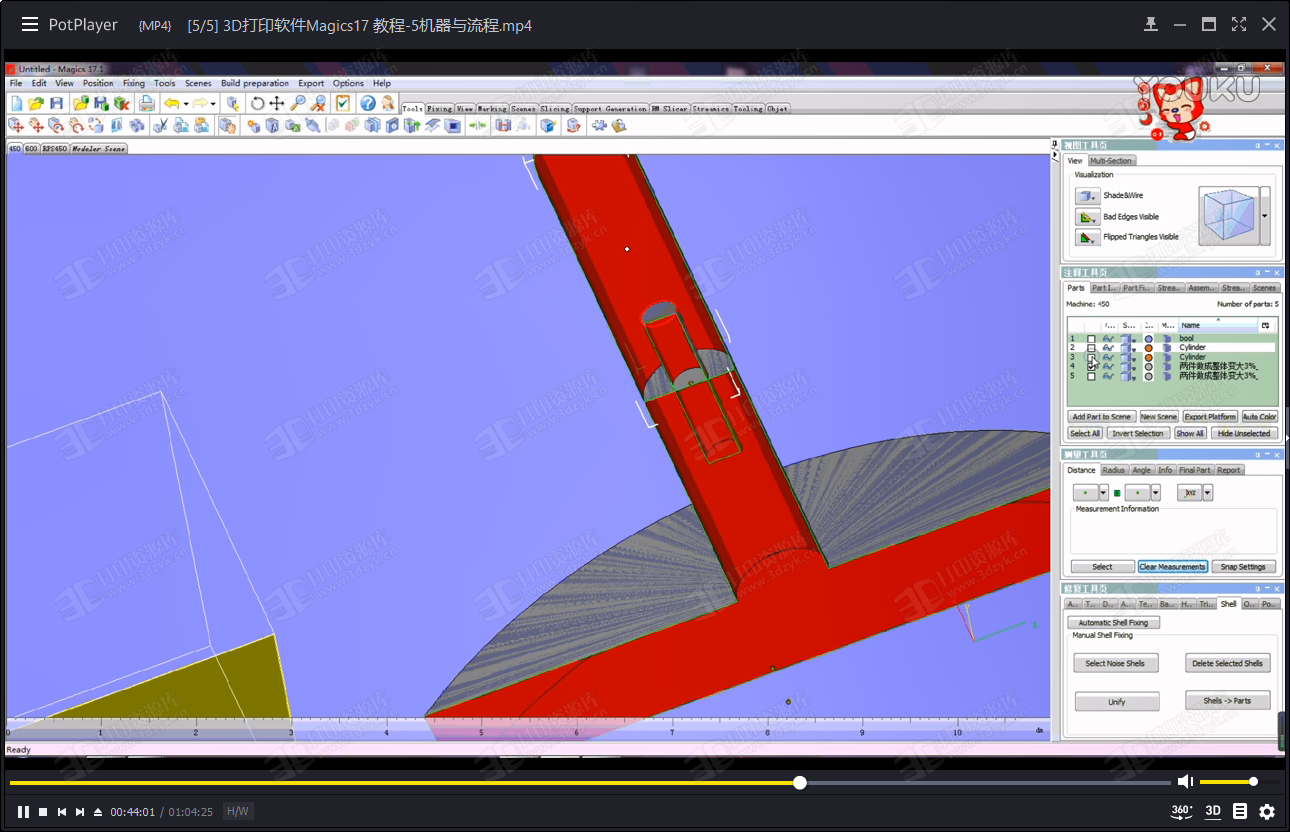
Task: Expand the view cube dropdown arrow
Action: tap(1265, 215)
